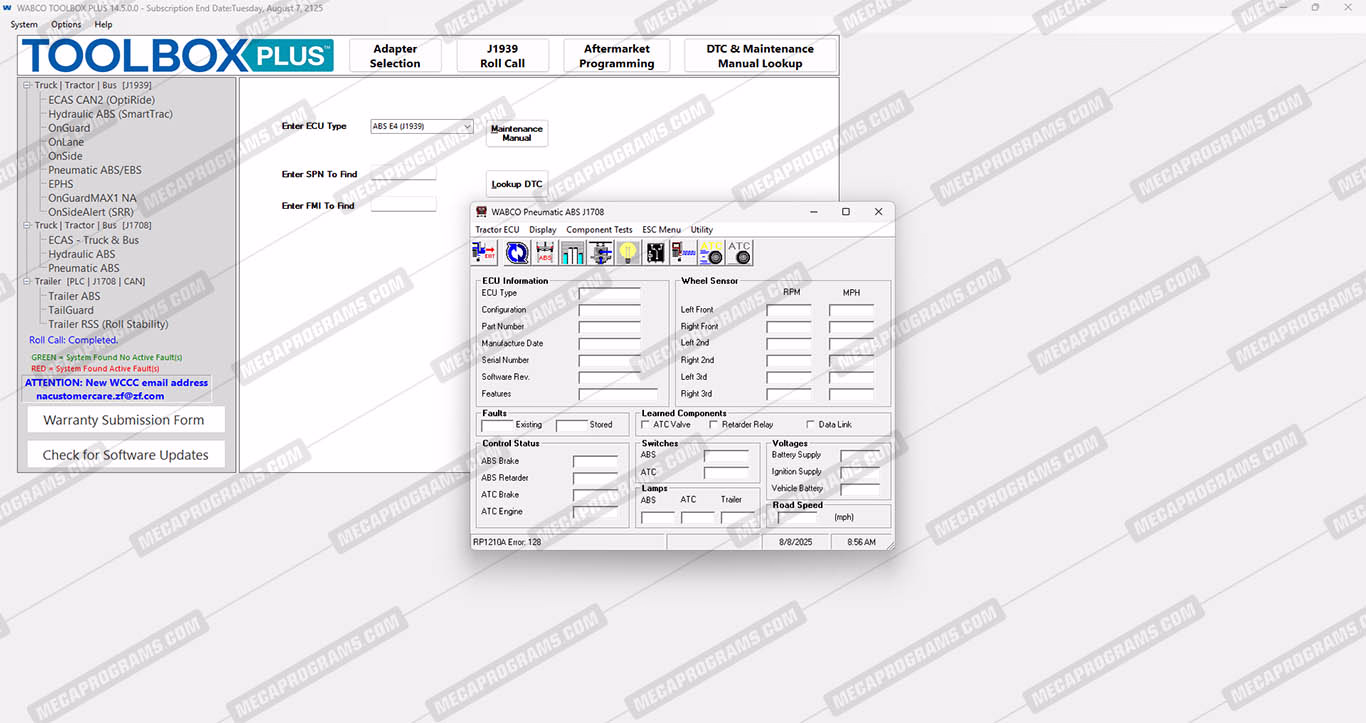The height and width of the screenshot is (723, 1366).
Task: Select OnSide in the tree
Action: click(x=65, y=156)
